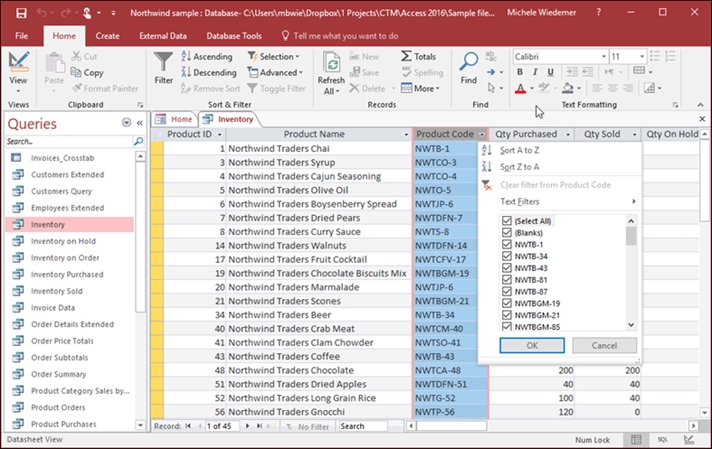Switch to the Create ribbon tab
Image resolution: width=712 pixels, height=449 pixels.
pyautogui.click(x=108, y=36)
